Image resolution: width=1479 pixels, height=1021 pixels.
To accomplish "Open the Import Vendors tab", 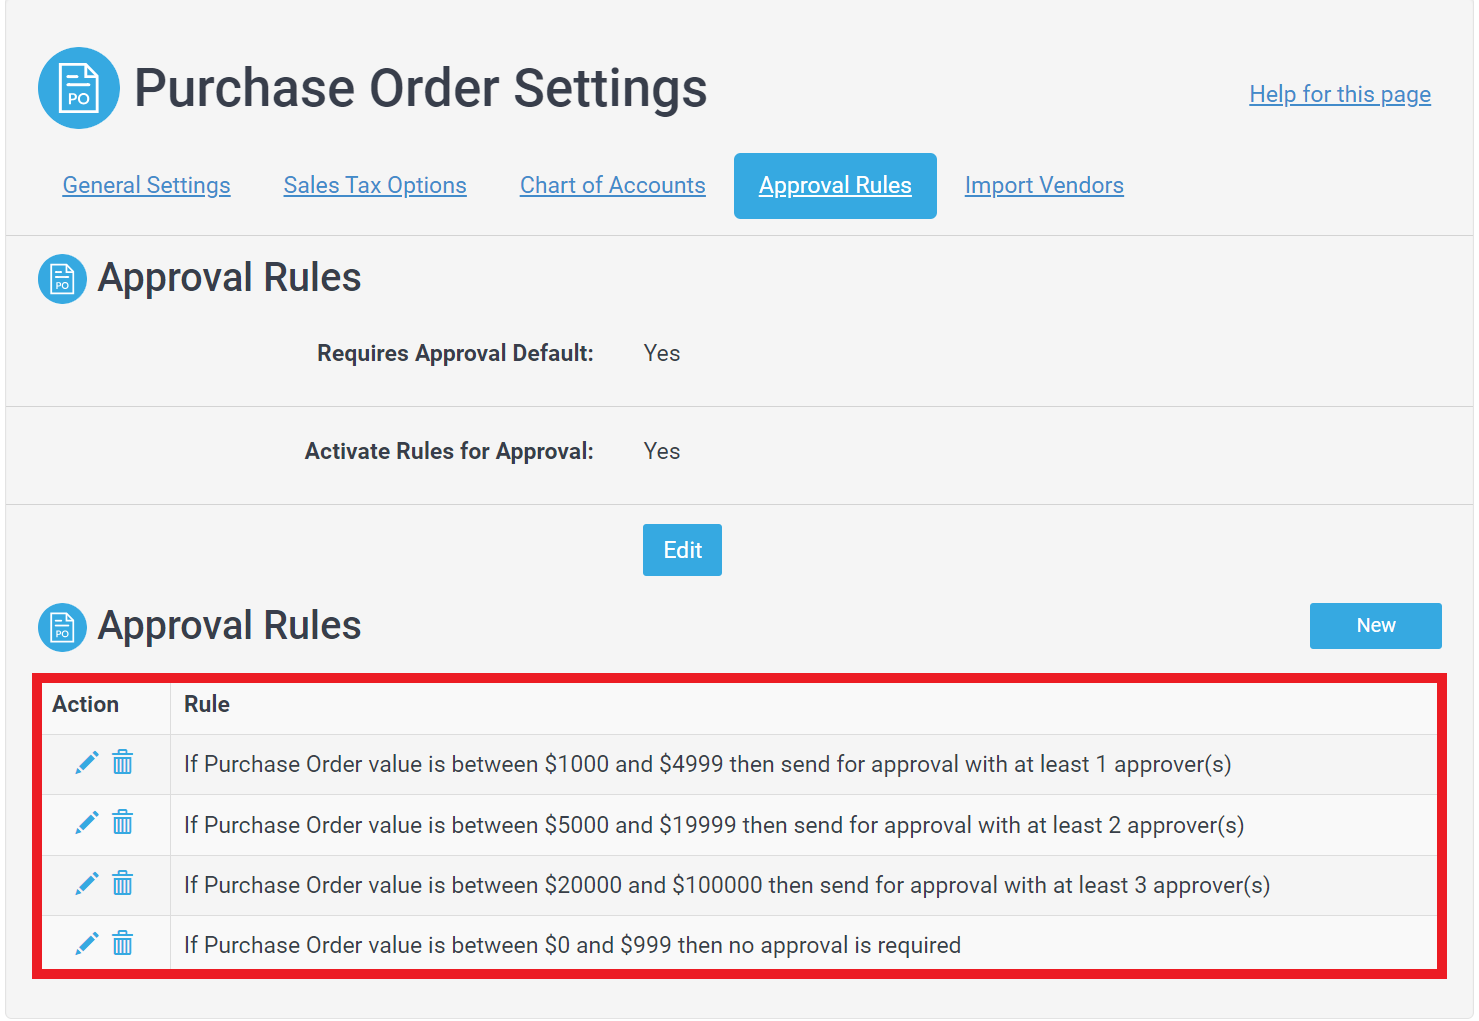I will pos(1044,185).
